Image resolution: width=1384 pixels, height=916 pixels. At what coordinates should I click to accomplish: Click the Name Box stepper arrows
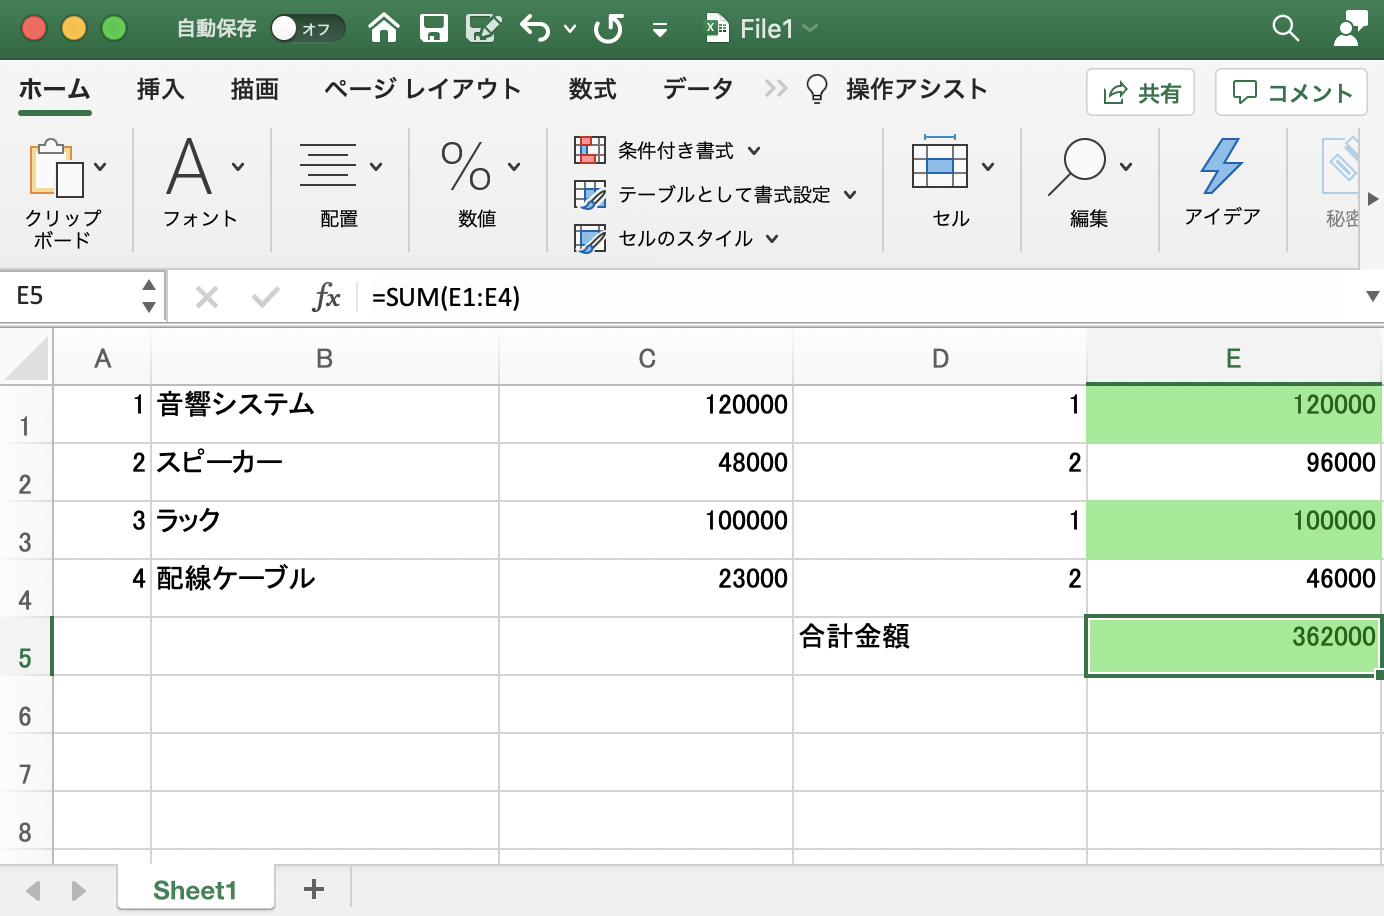tap(149, 296)
